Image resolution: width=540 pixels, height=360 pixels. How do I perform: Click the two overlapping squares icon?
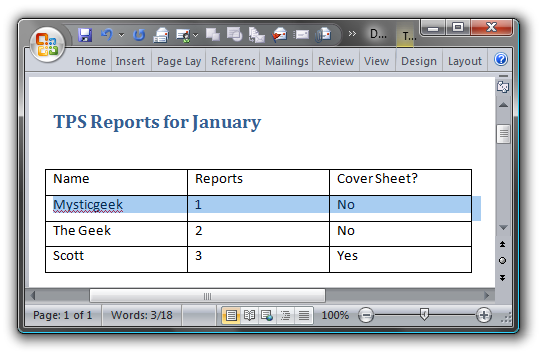[213, 35]
